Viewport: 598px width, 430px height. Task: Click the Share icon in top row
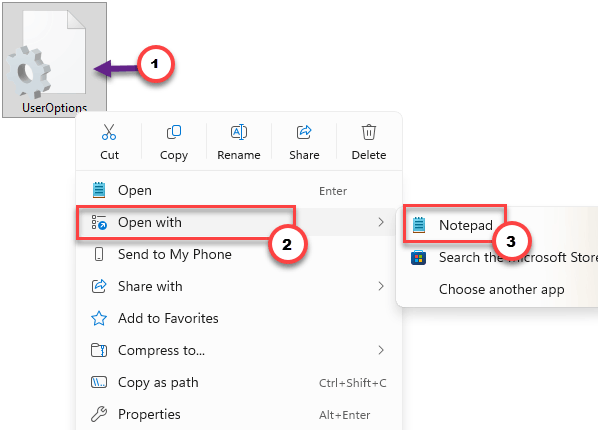click(304, 132)
